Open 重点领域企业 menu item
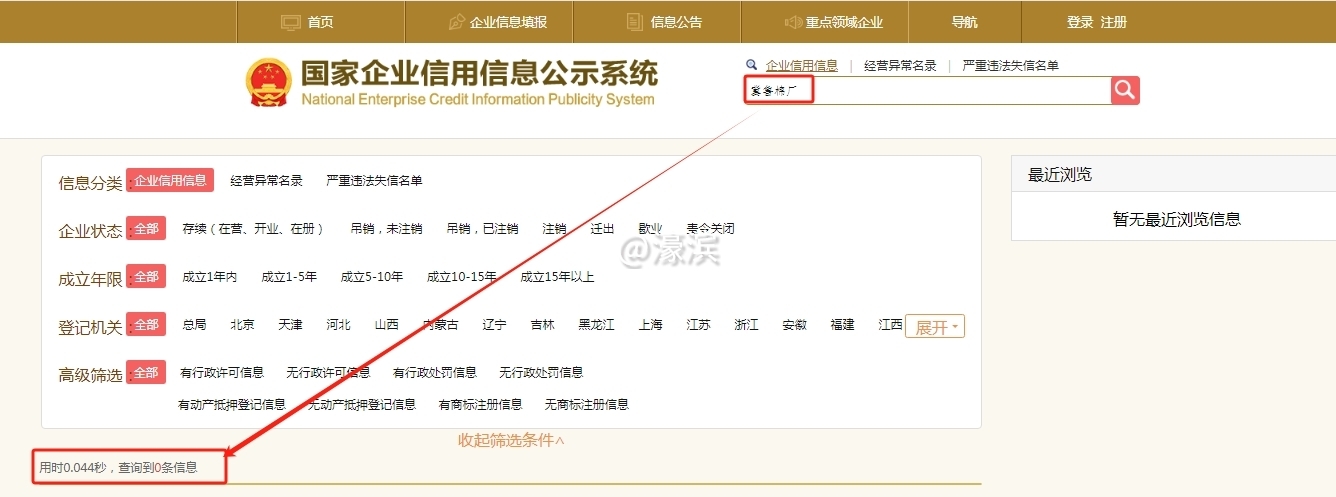Screen dimensions: 1336x497 tap(845, 22)
